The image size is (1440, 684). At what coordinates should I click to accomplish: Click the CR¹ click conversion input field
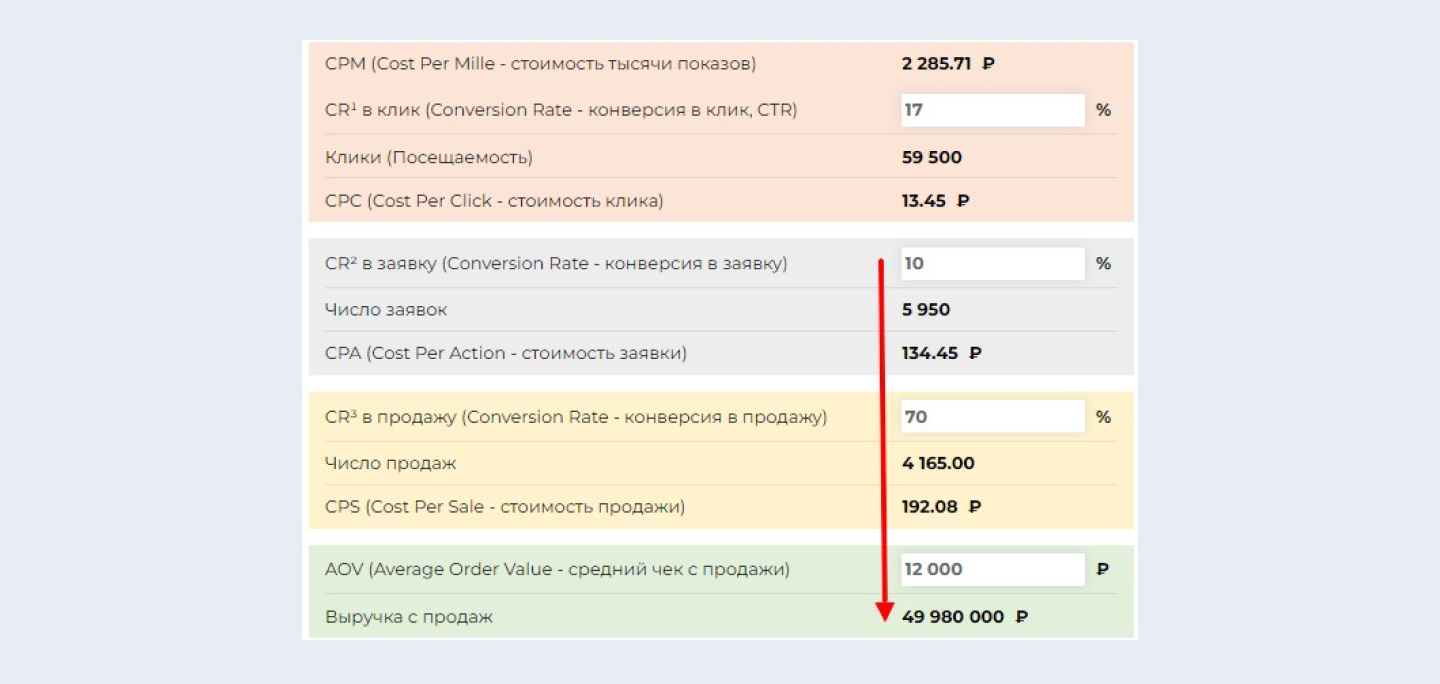tap(992, 110)
